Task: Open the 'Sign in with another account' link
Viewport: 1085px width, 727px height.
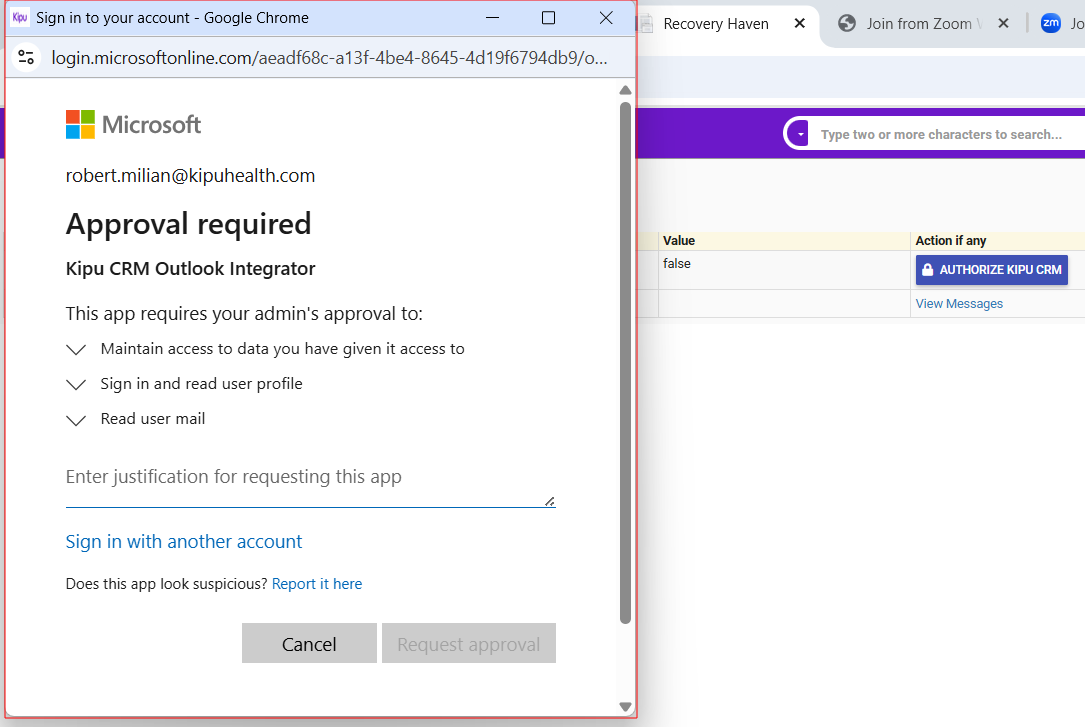Action: (184, 542)
